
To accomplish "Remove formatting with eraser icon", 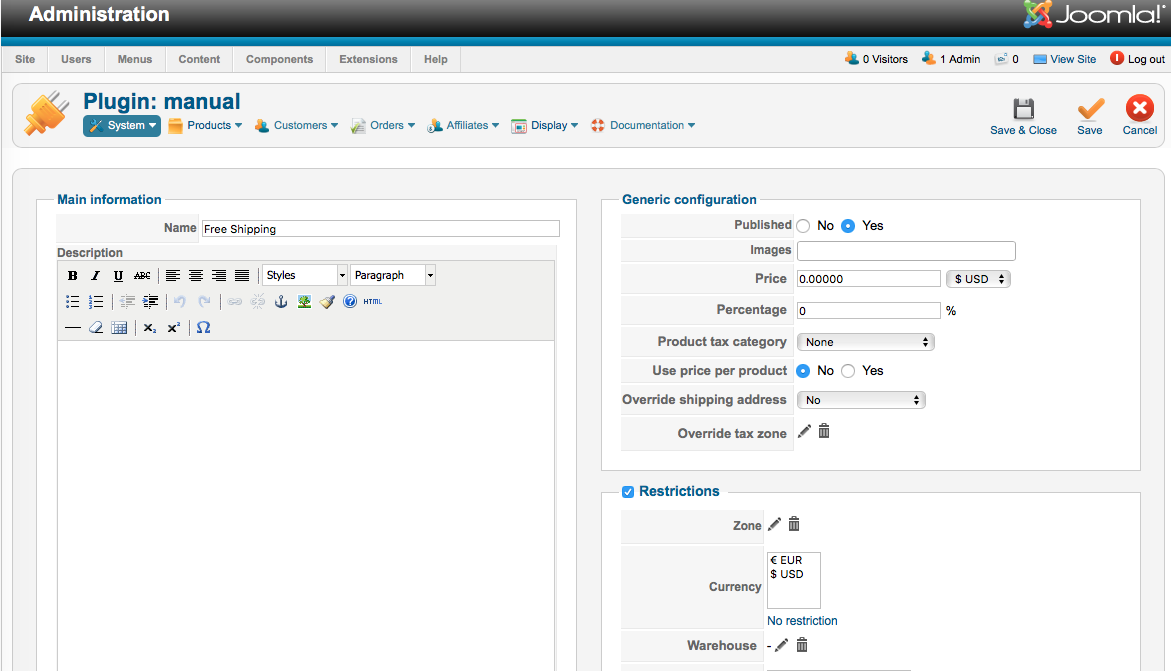I will (96, 328).
